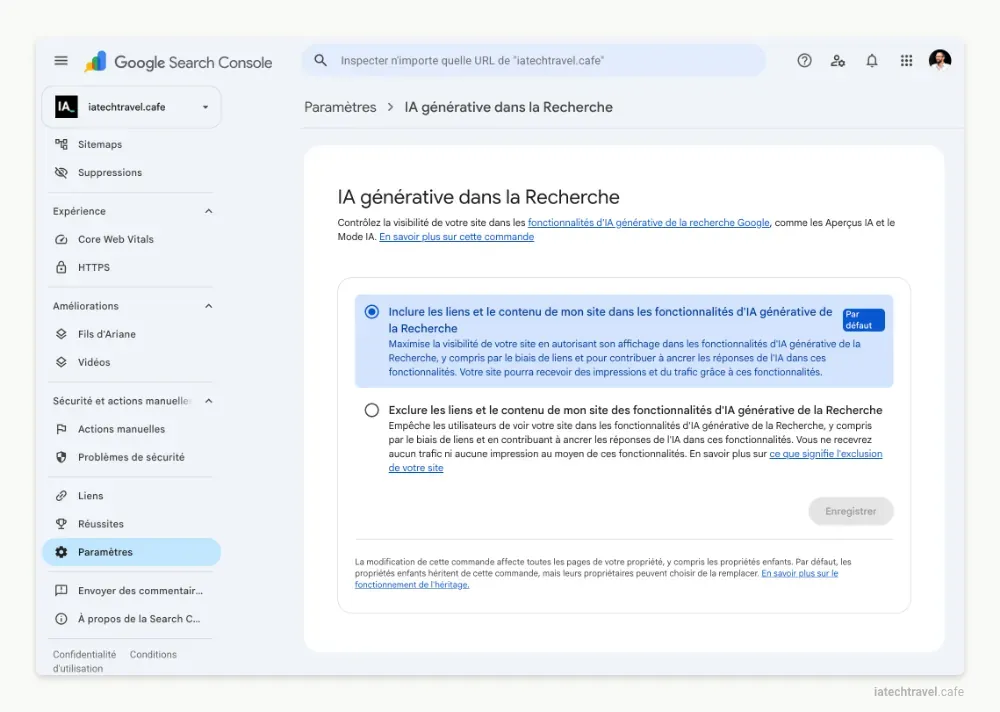Open the Vidéos report
Screen dimensions: 1000x712
131,362
